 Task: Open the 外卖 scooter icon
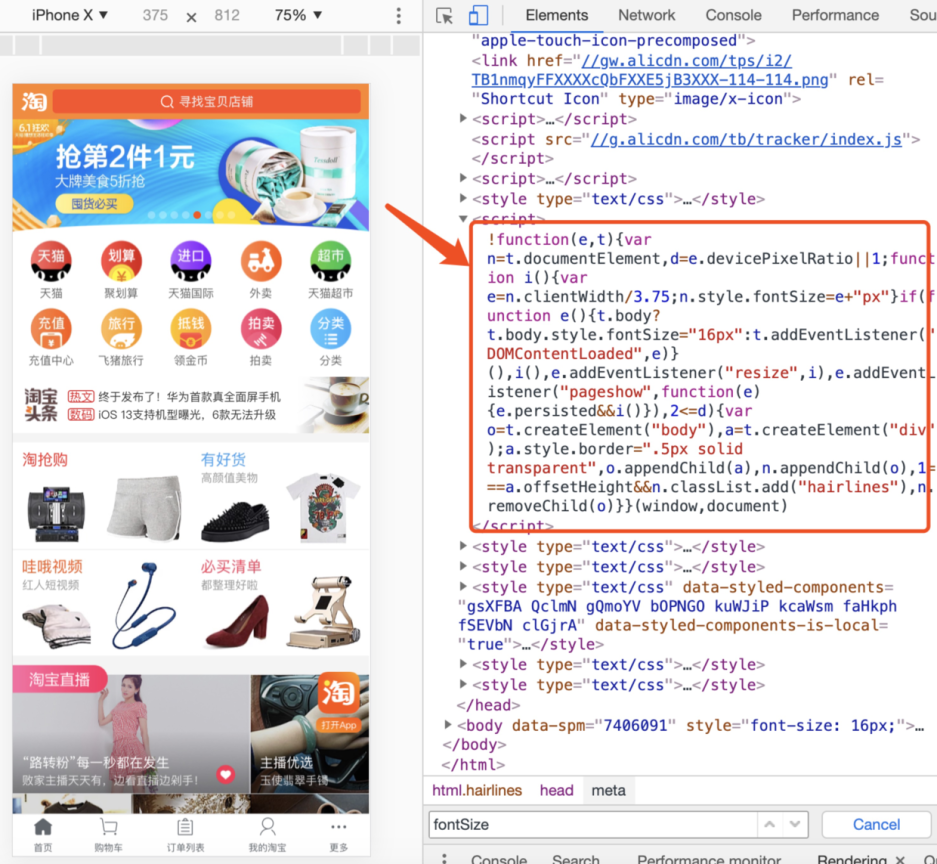pyautogui.click(x=261, y=262)
